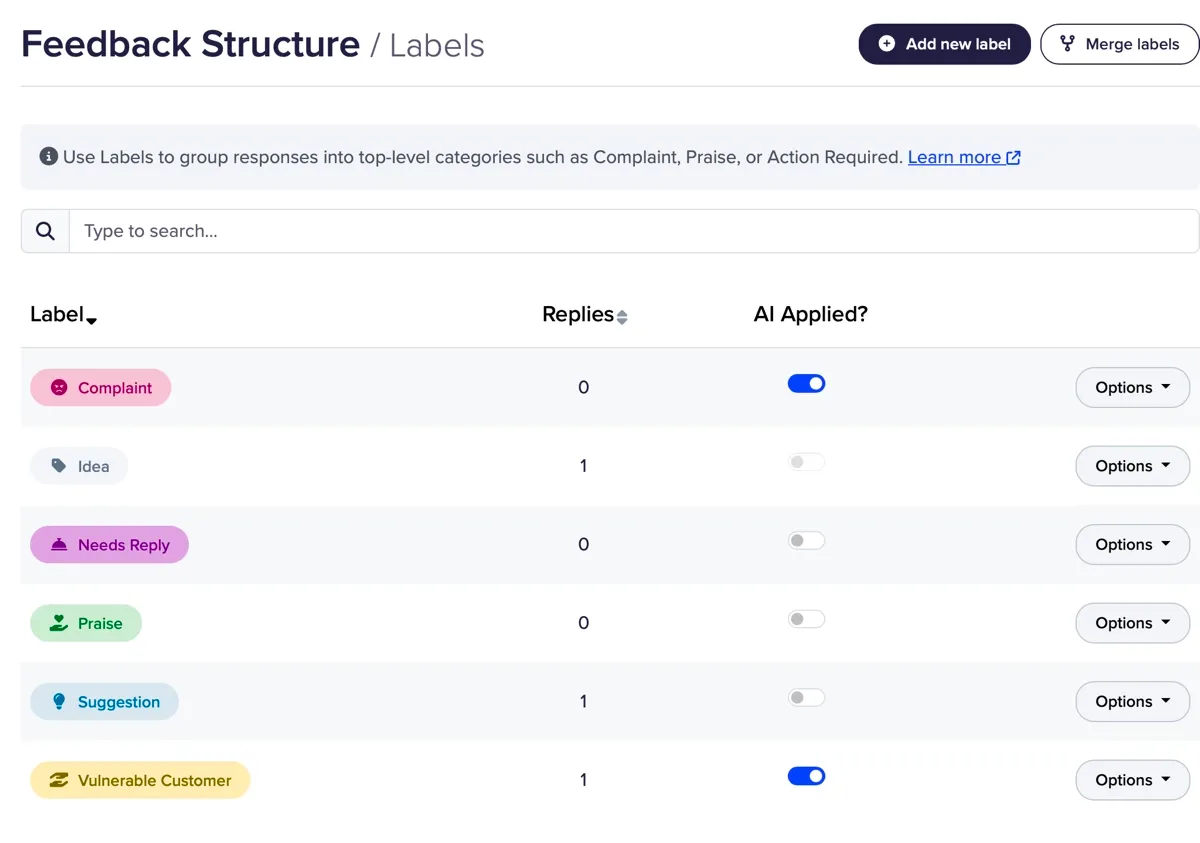
Task: Select the lightbulb icon on Suggestion
Action: coord(58,701)
